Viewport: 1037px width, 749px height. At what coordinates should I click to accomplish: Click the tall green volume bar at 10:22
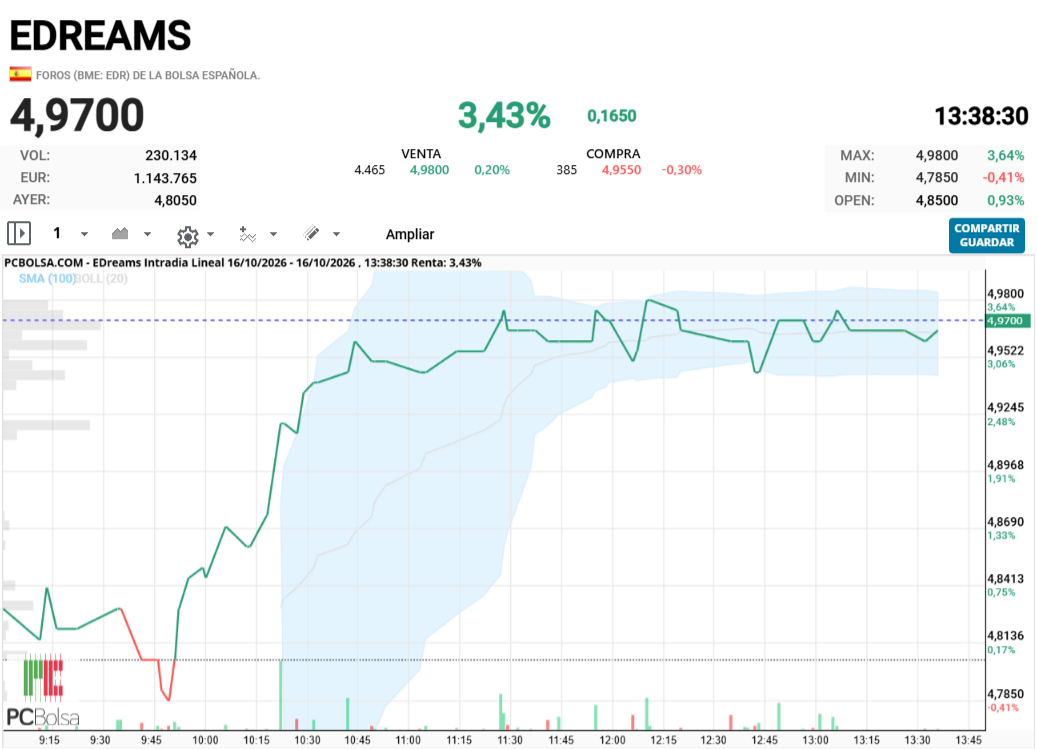point(280,695)
